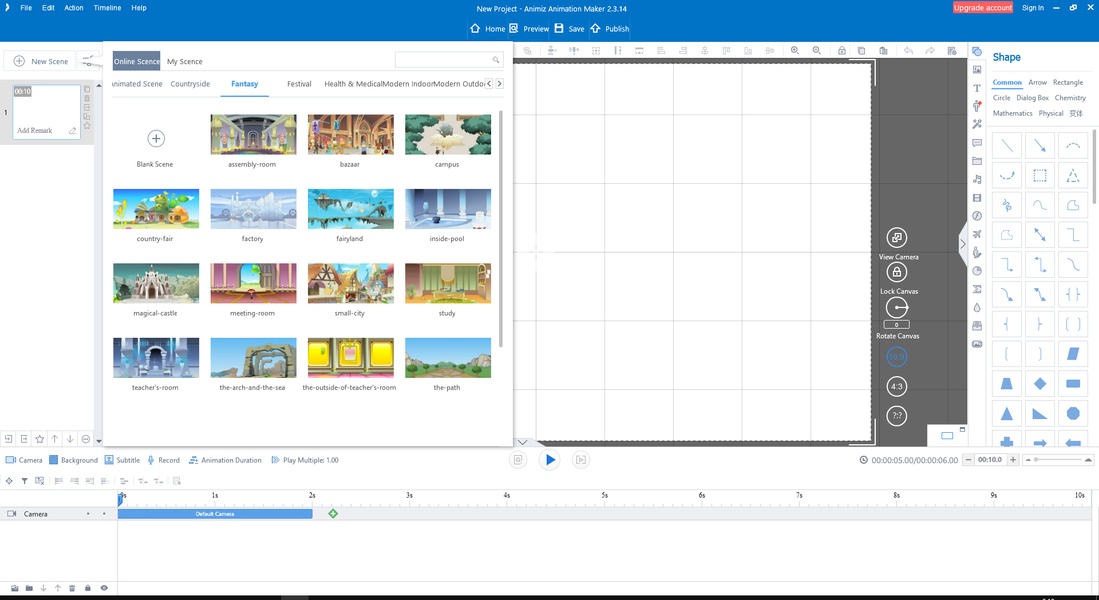The height and width of the screenshot is (600, 1099).
Task: Switch to the My Scence tab
Action: pyautogui.click(x=184, y=62)
